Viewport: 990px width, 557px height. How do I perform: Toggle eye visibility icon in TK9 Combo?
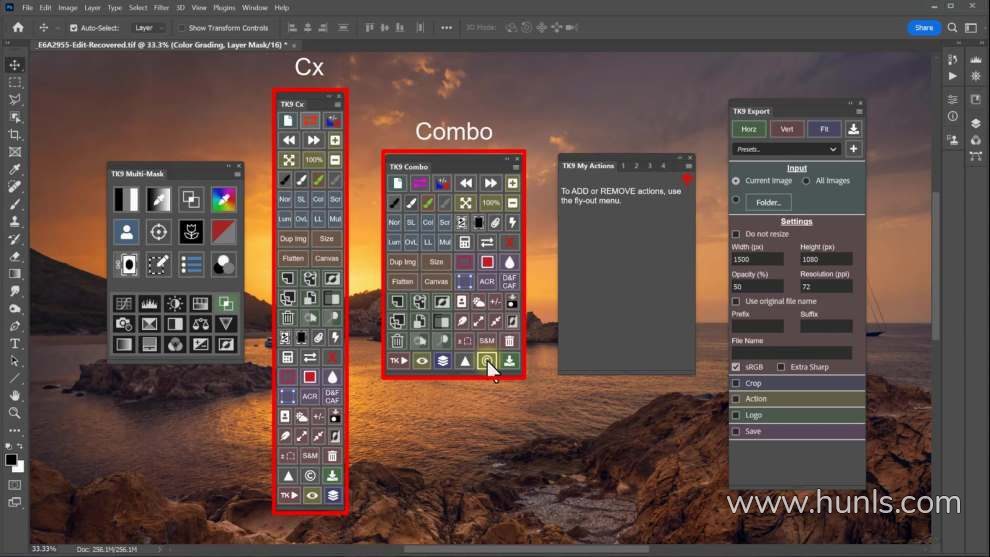click(422, 361)
